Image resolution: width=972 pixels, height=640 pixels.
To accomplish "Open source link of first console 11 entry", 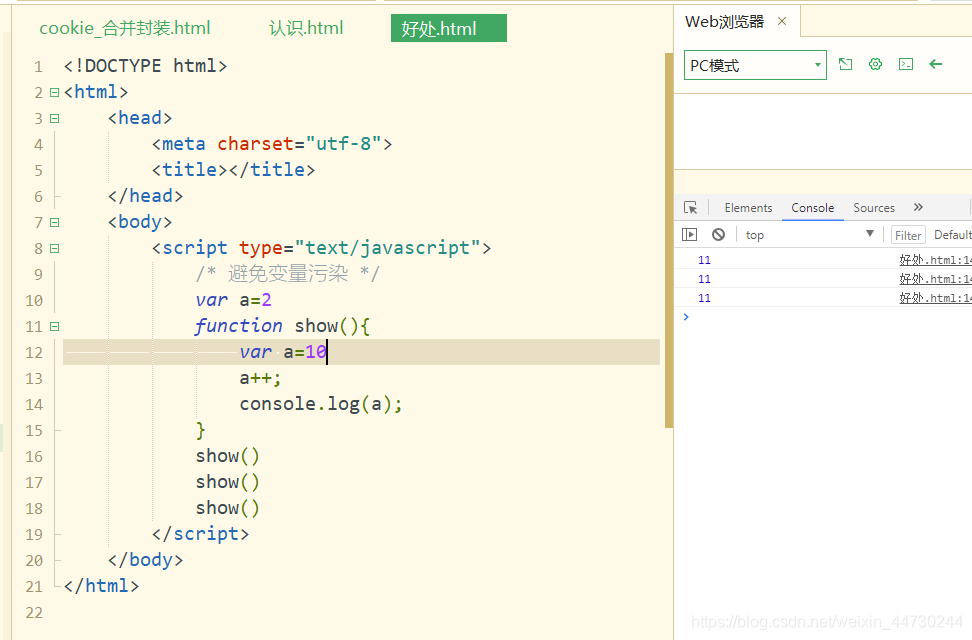I will [x=935, y=260].
